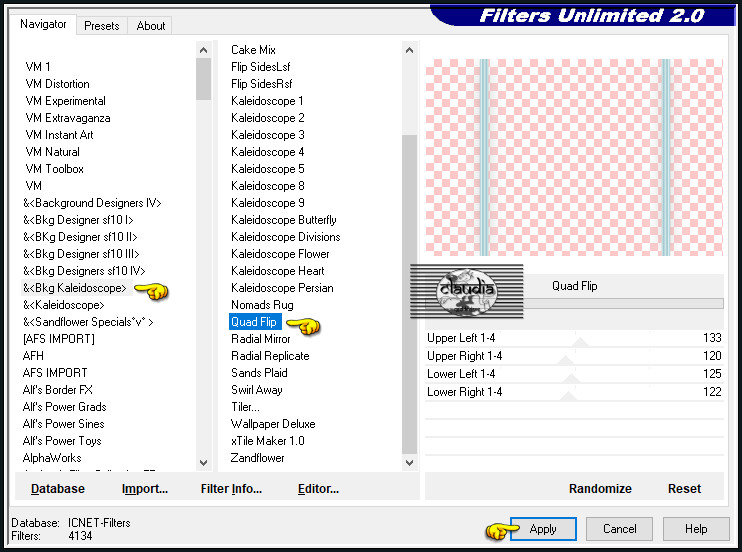This screenshot has height=552, width=742.
Task: Select VM Extravaganza category
Action: point(68,118)
